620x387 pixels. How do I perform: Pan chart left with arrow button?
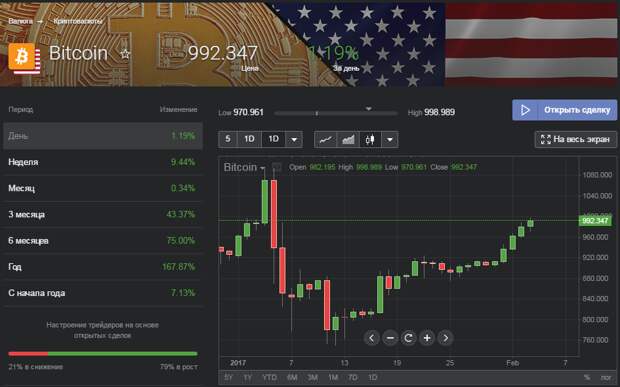tap(371, 338)
